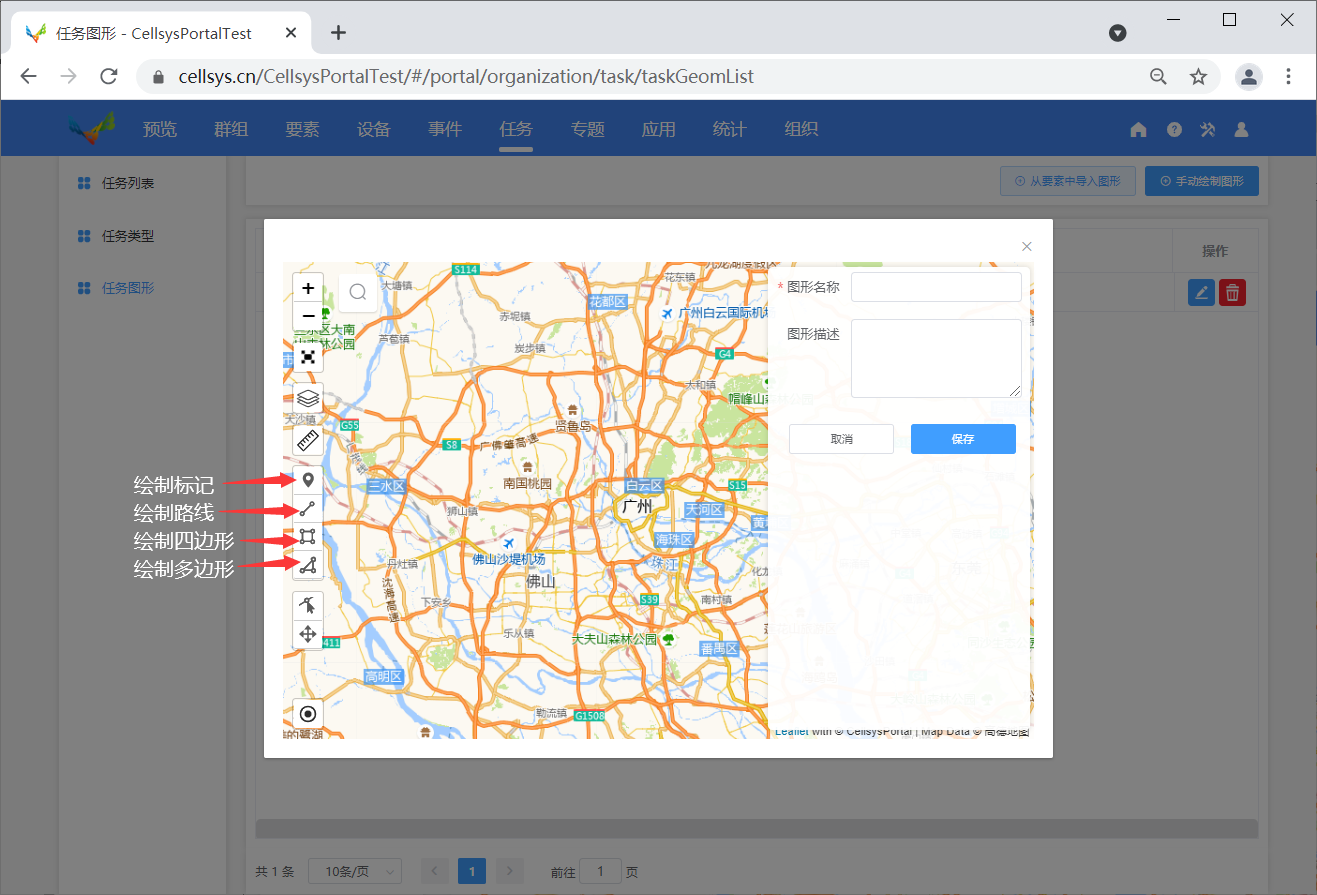Select the move/drag layers tool
The image size is (1317, 895).
[308, 634]
